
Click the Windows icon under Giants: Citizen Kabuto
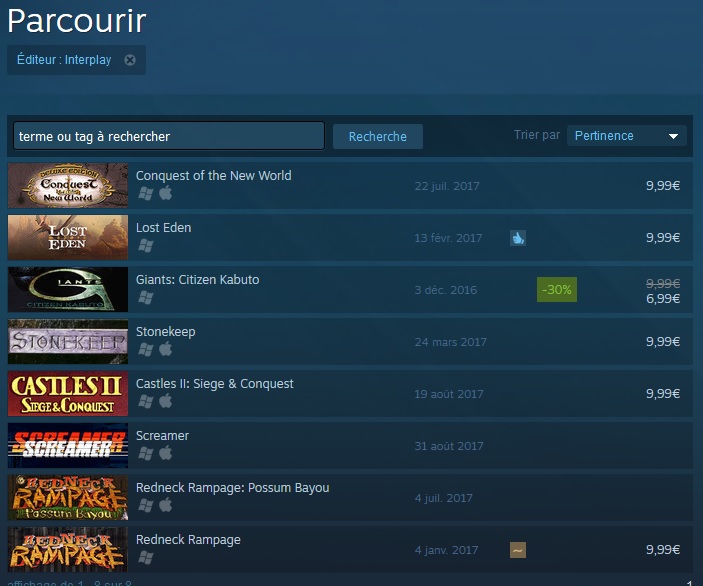(146, 297)
